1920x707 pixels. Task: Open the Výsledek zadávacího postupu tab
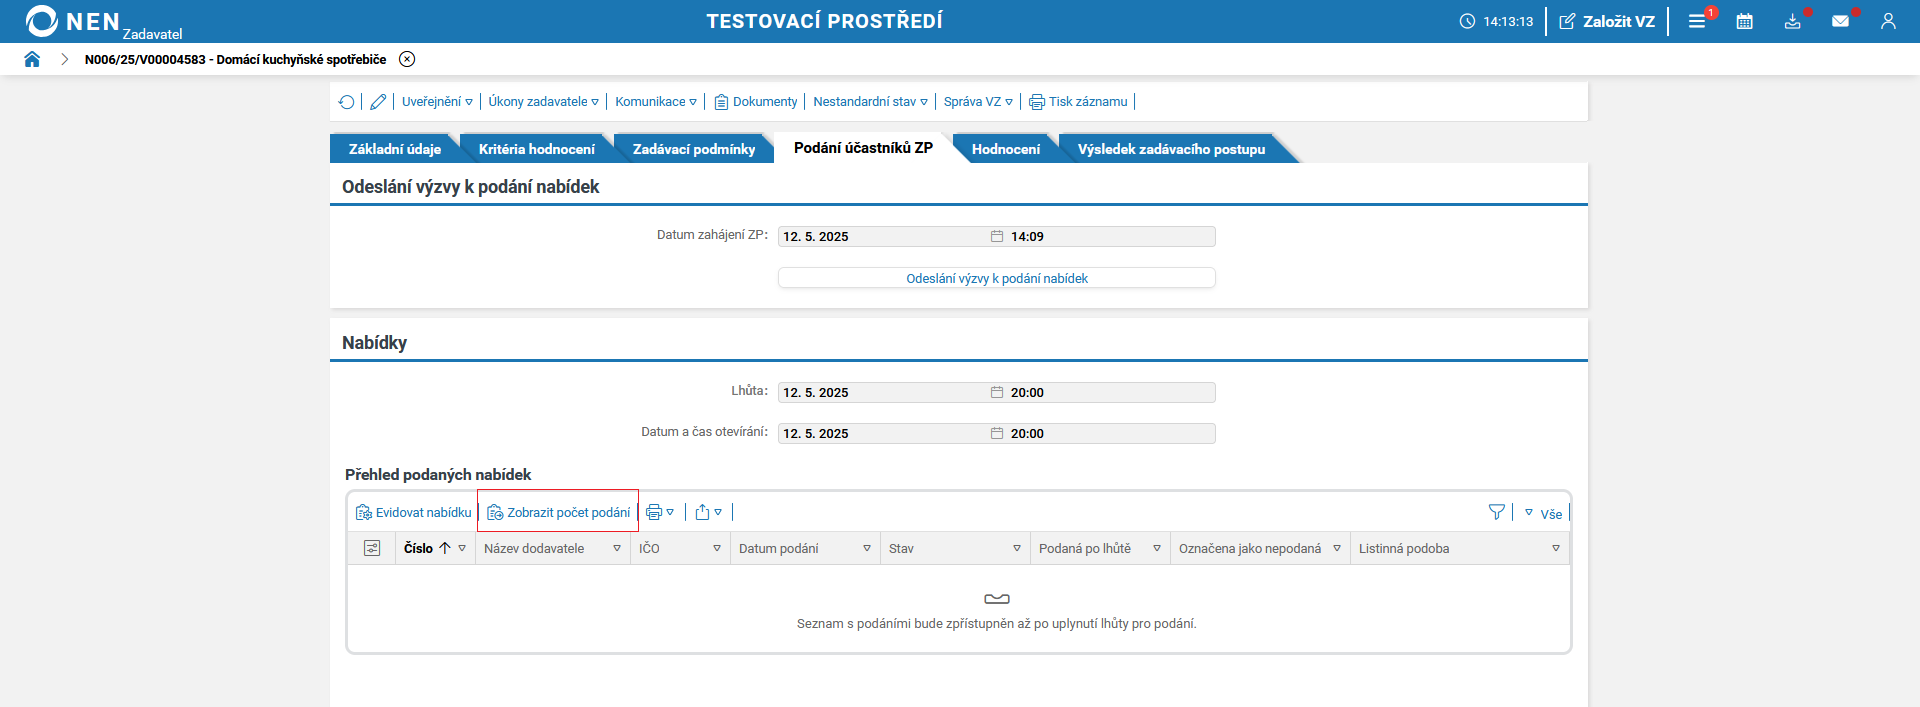[x=1171, y=149]
